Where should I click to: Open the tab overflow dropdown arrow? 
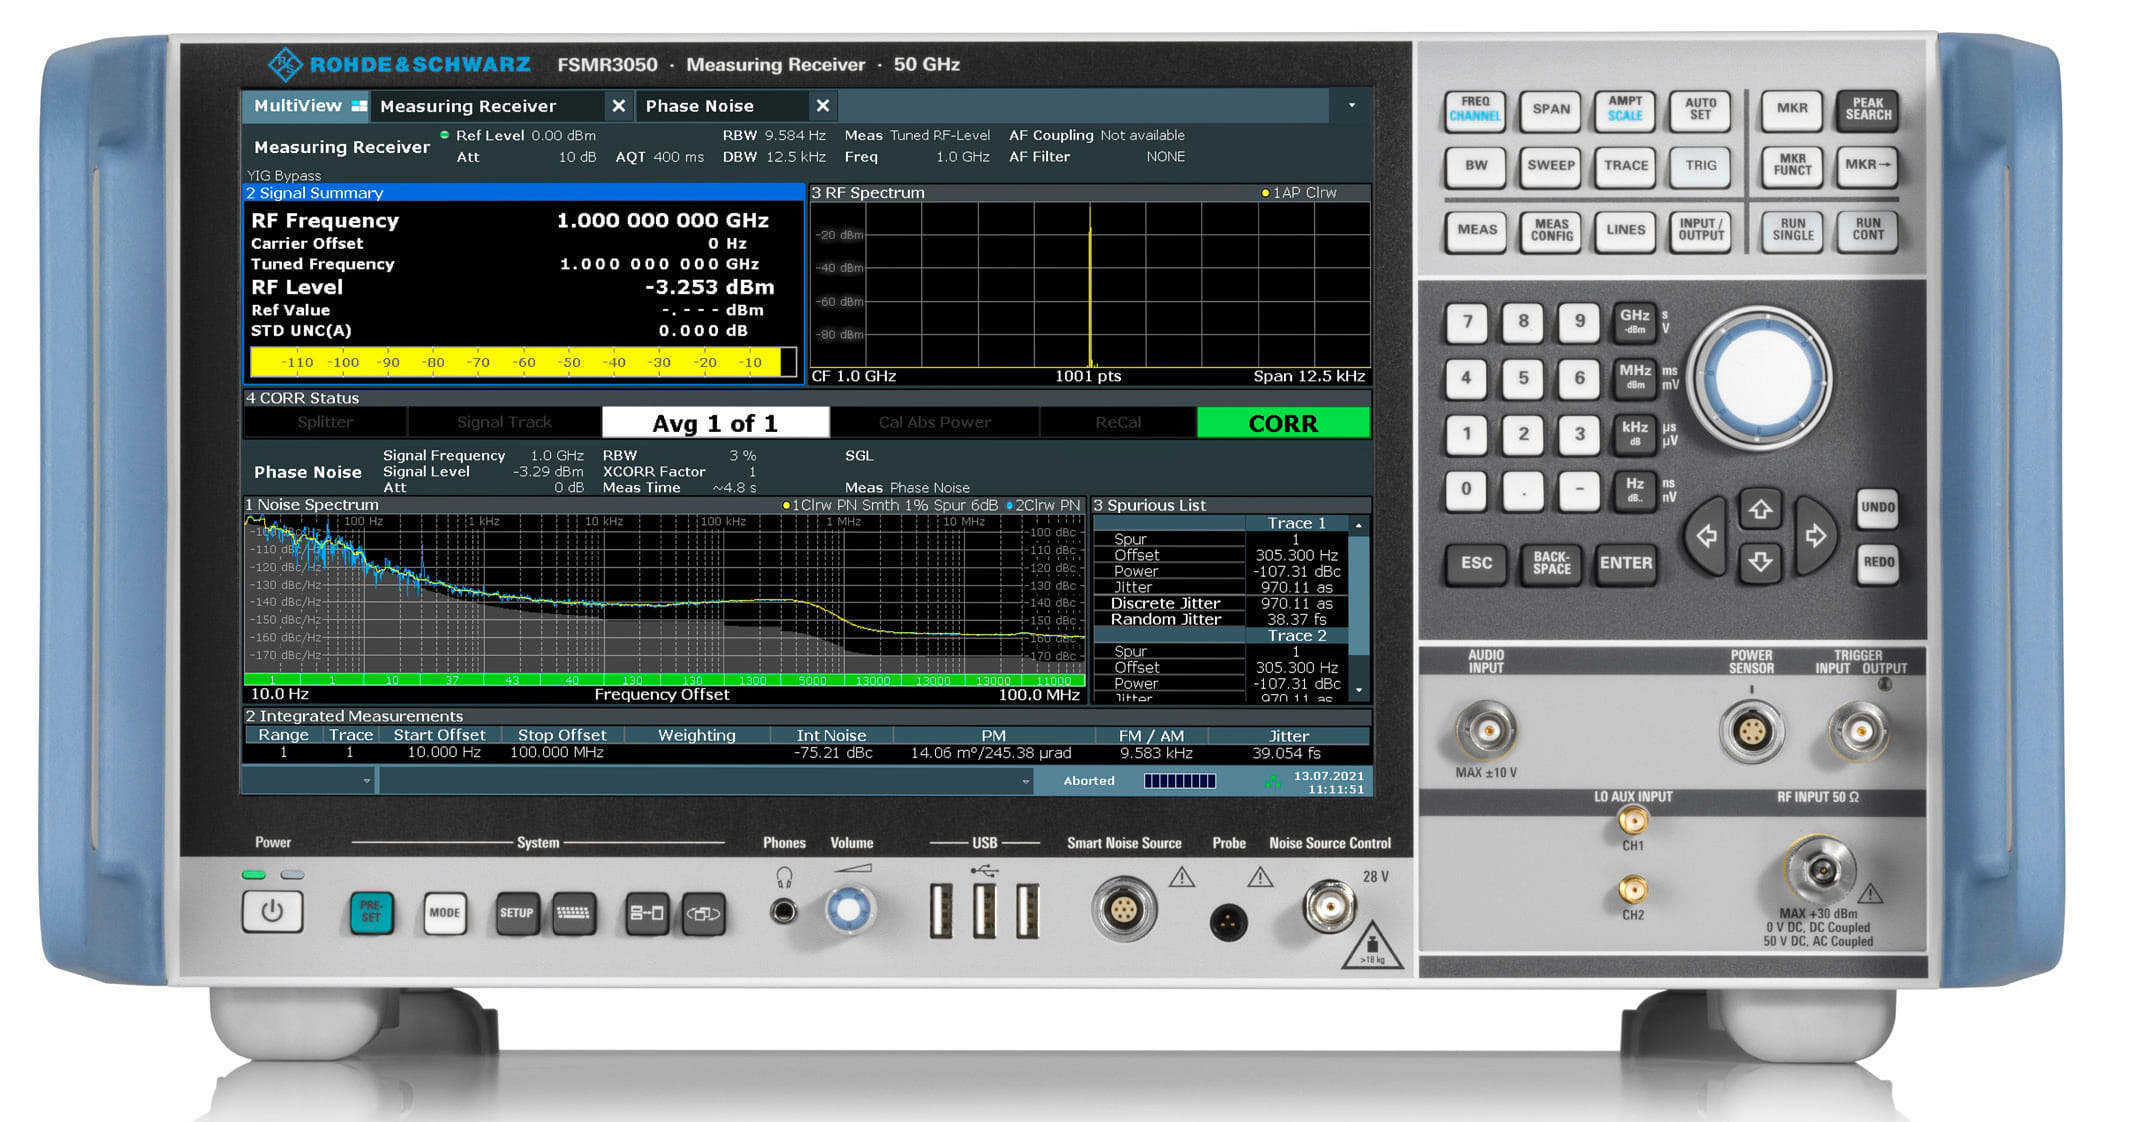1352,106
